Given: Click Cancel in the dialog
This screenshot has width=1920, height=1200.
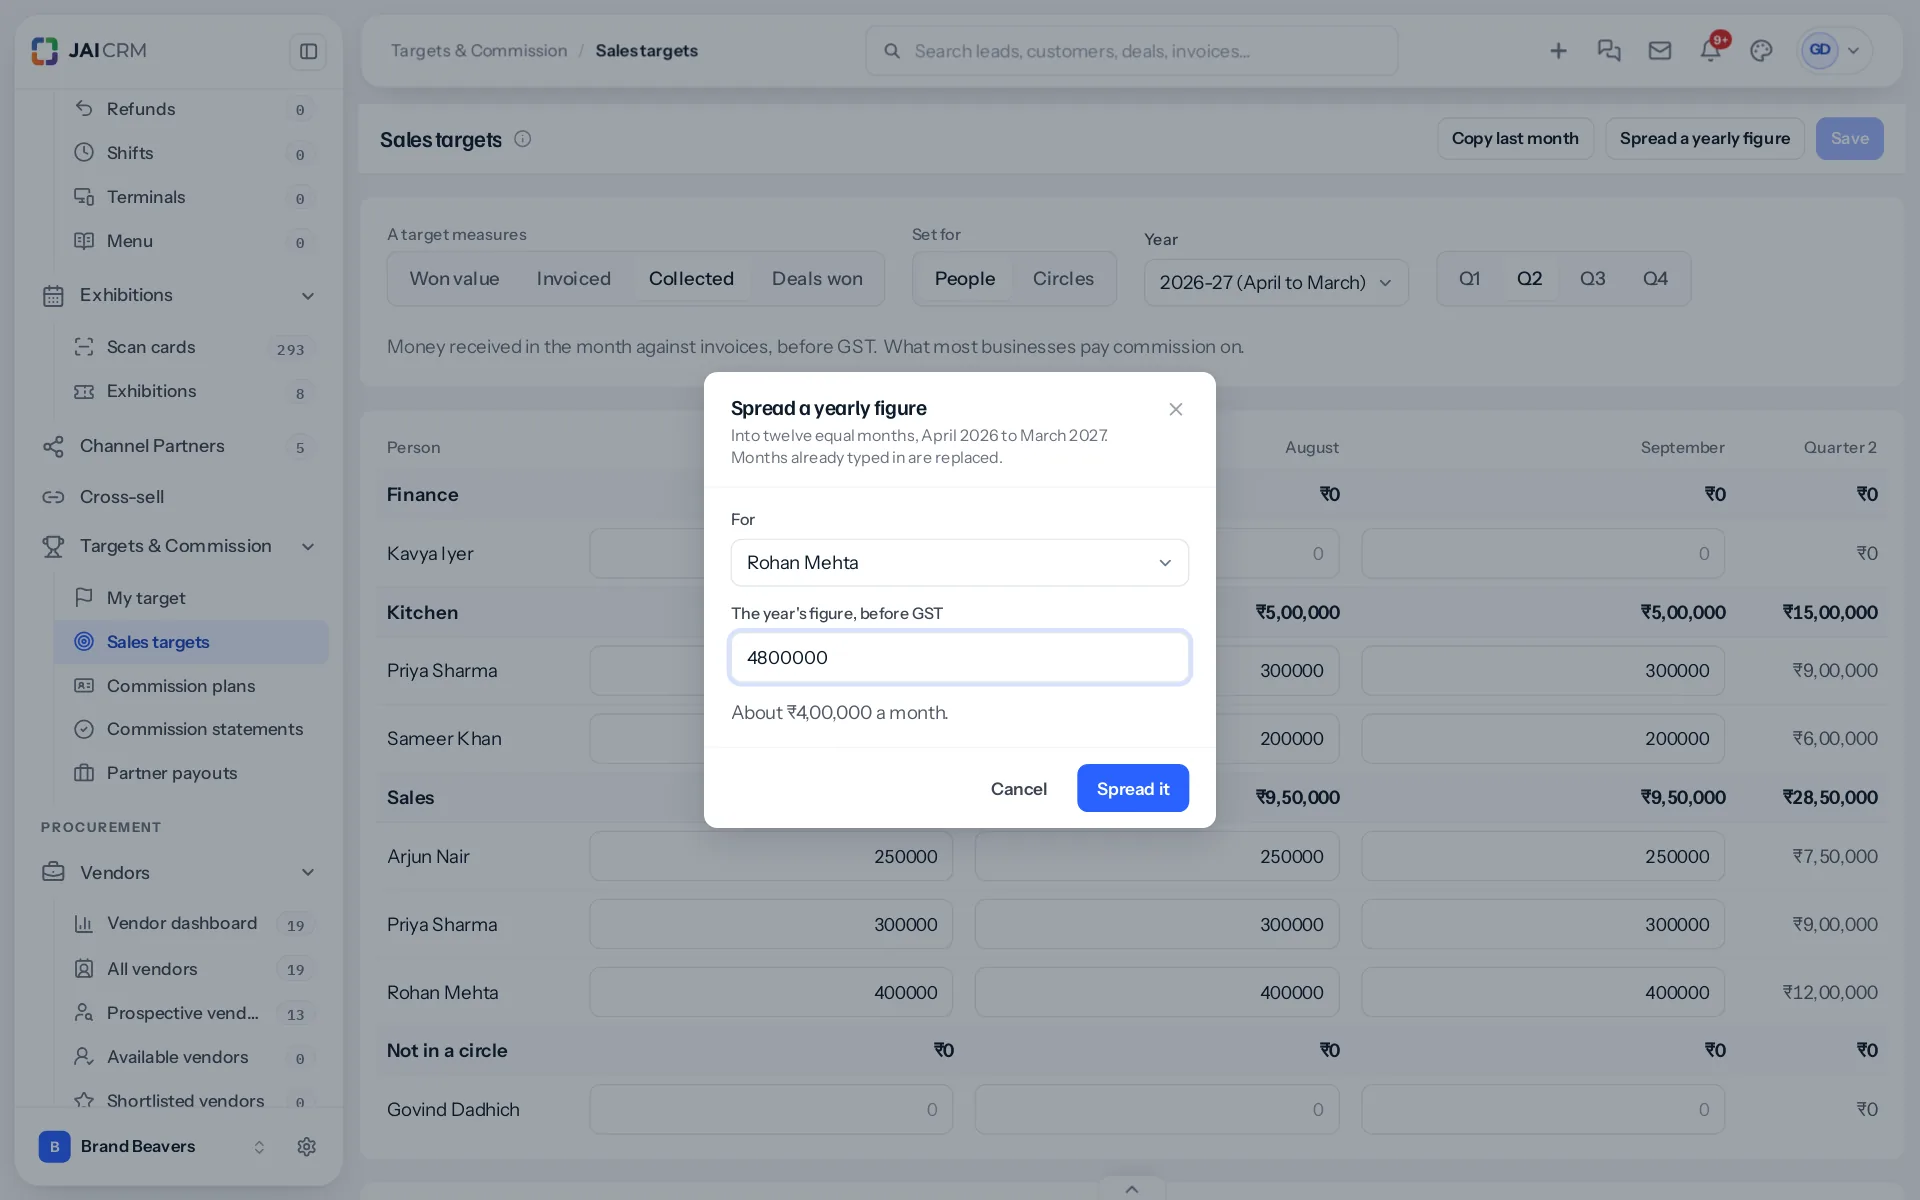Looking at the screenshot, I should tap(1018, 789).
